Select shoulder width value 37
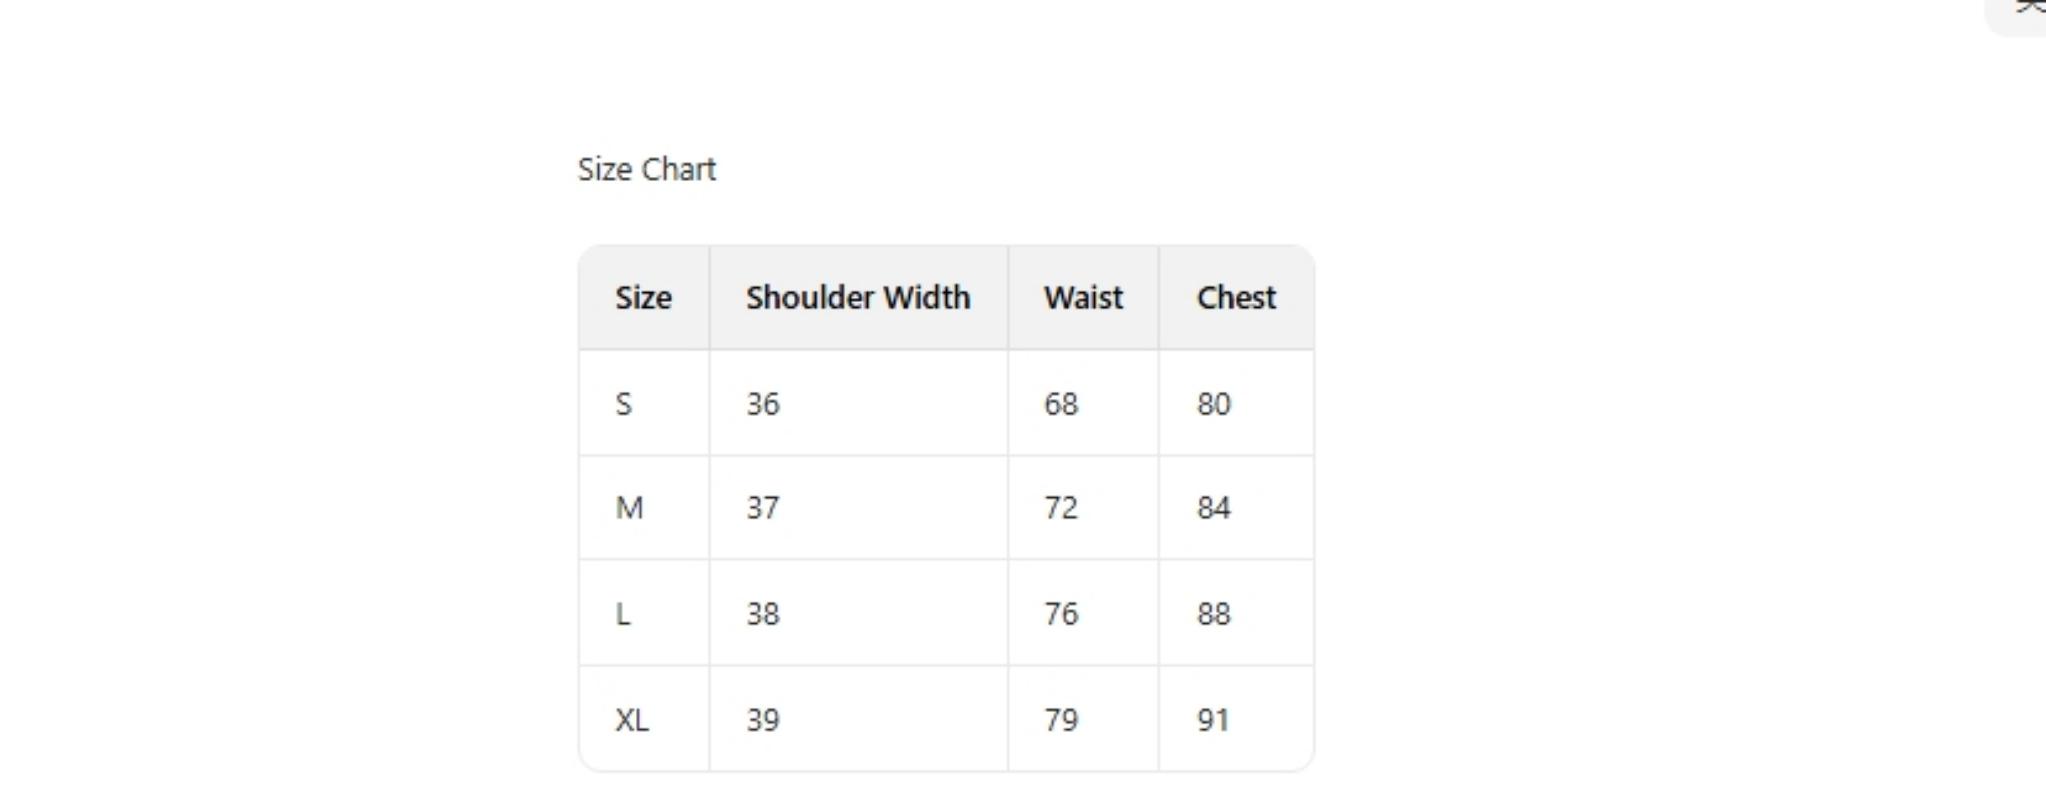 tap(763, 508)
